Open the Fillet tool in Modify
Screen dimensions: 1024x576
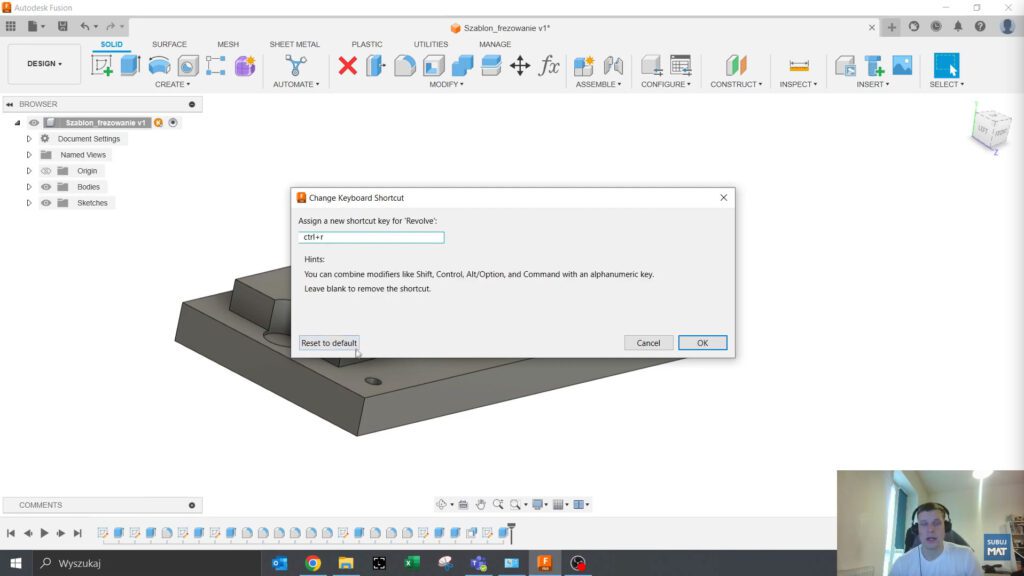click(x=403, y=65)
